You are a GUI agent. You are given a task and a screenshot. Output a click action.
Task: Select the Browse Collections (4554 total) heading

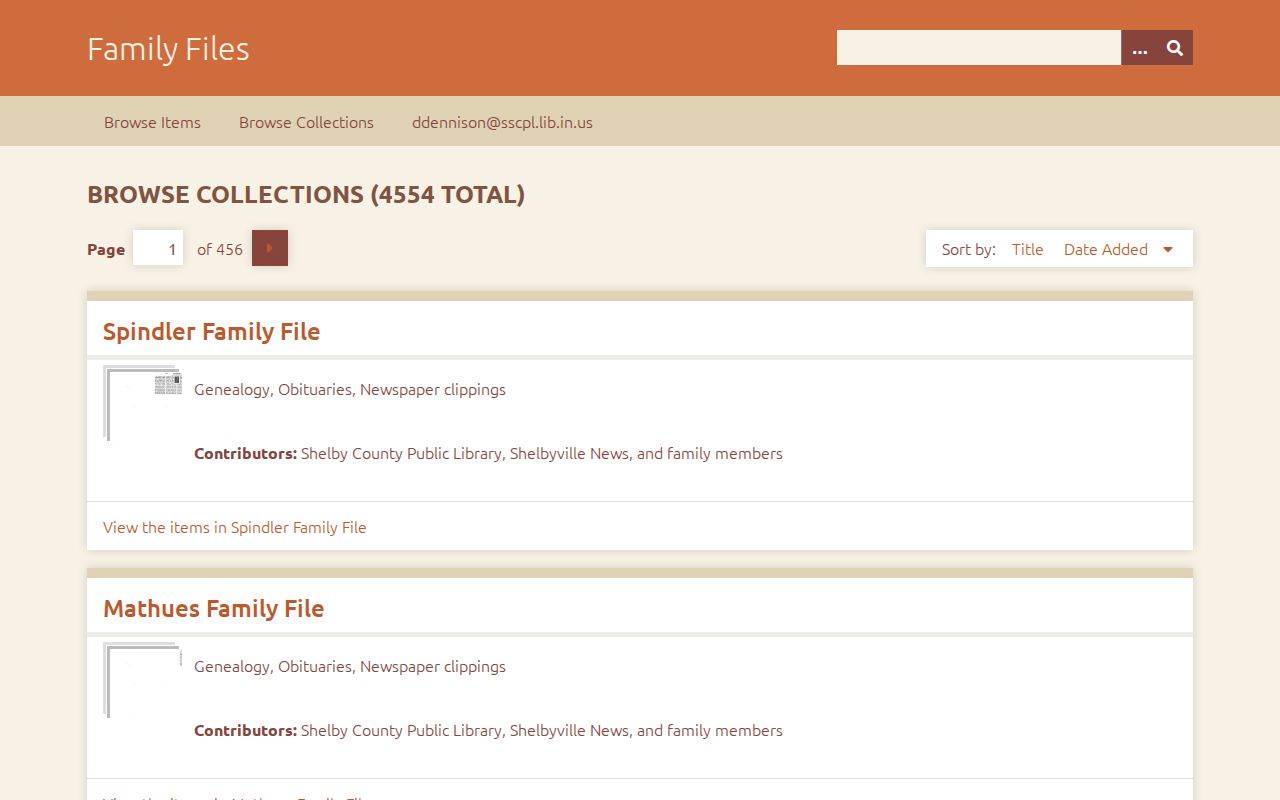(x=306, y=194)
